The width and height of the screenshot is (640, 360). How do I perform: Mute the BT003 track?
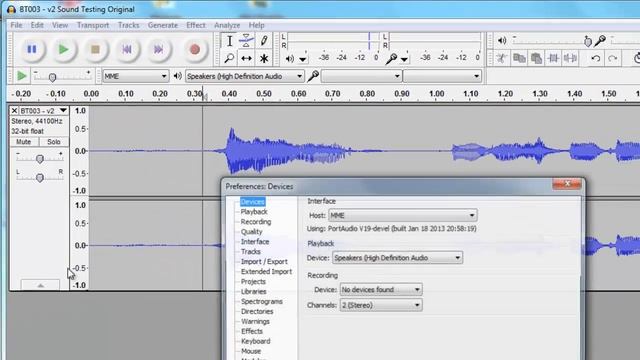click(x=23, y=142)
